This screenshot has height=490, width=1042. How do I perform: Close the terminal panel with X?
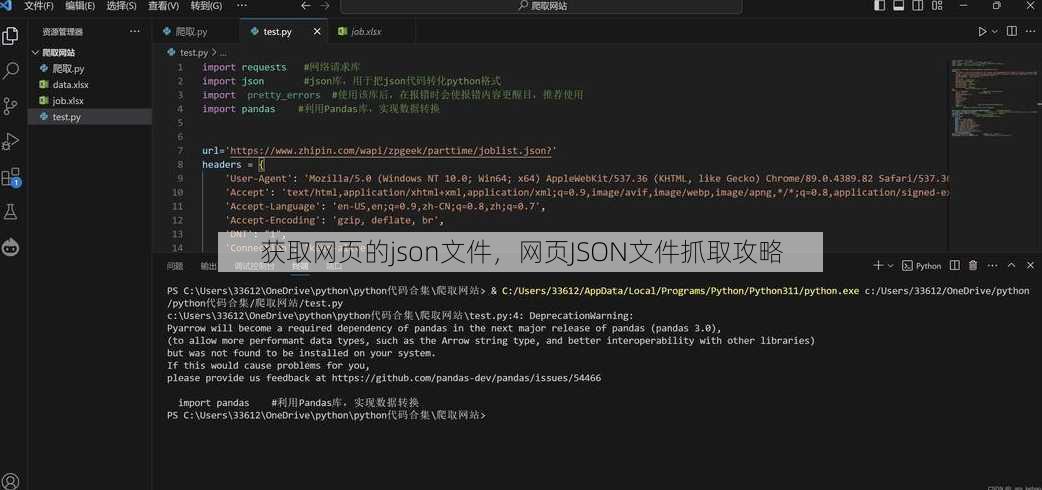click(1030, 265)
